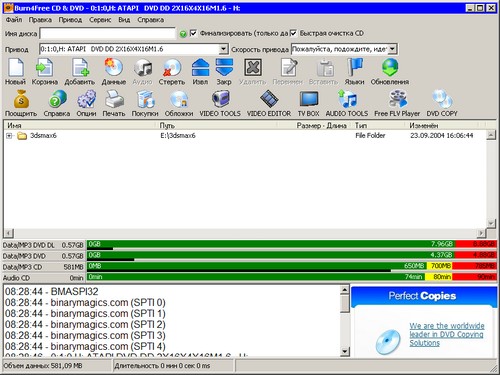Sort by Размер - Длина column header
This screenshot has width=500, height=375.
pos(314,125)
